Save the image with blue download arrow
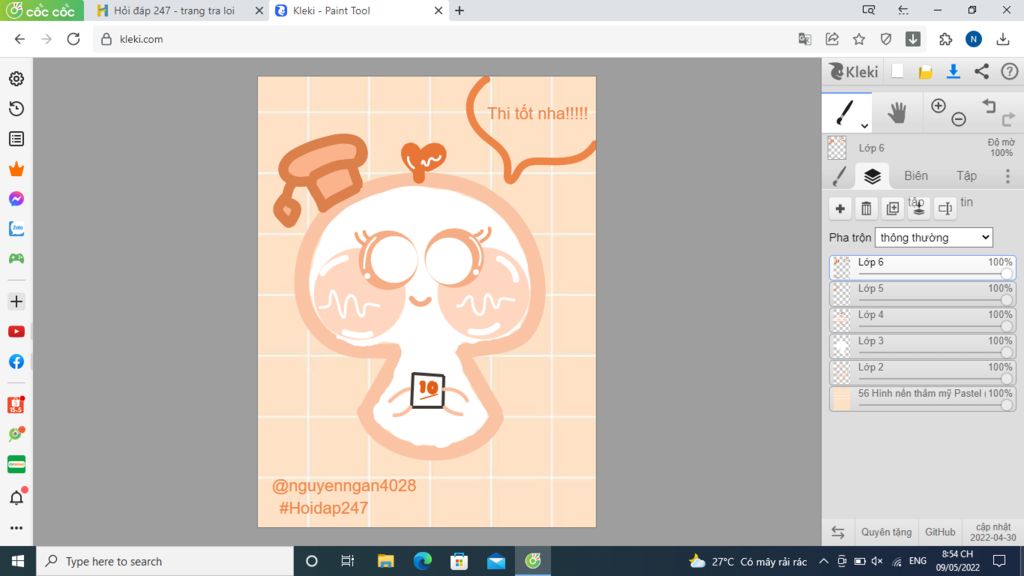The height and width of the screenshot is (576, 1024). 953,71
